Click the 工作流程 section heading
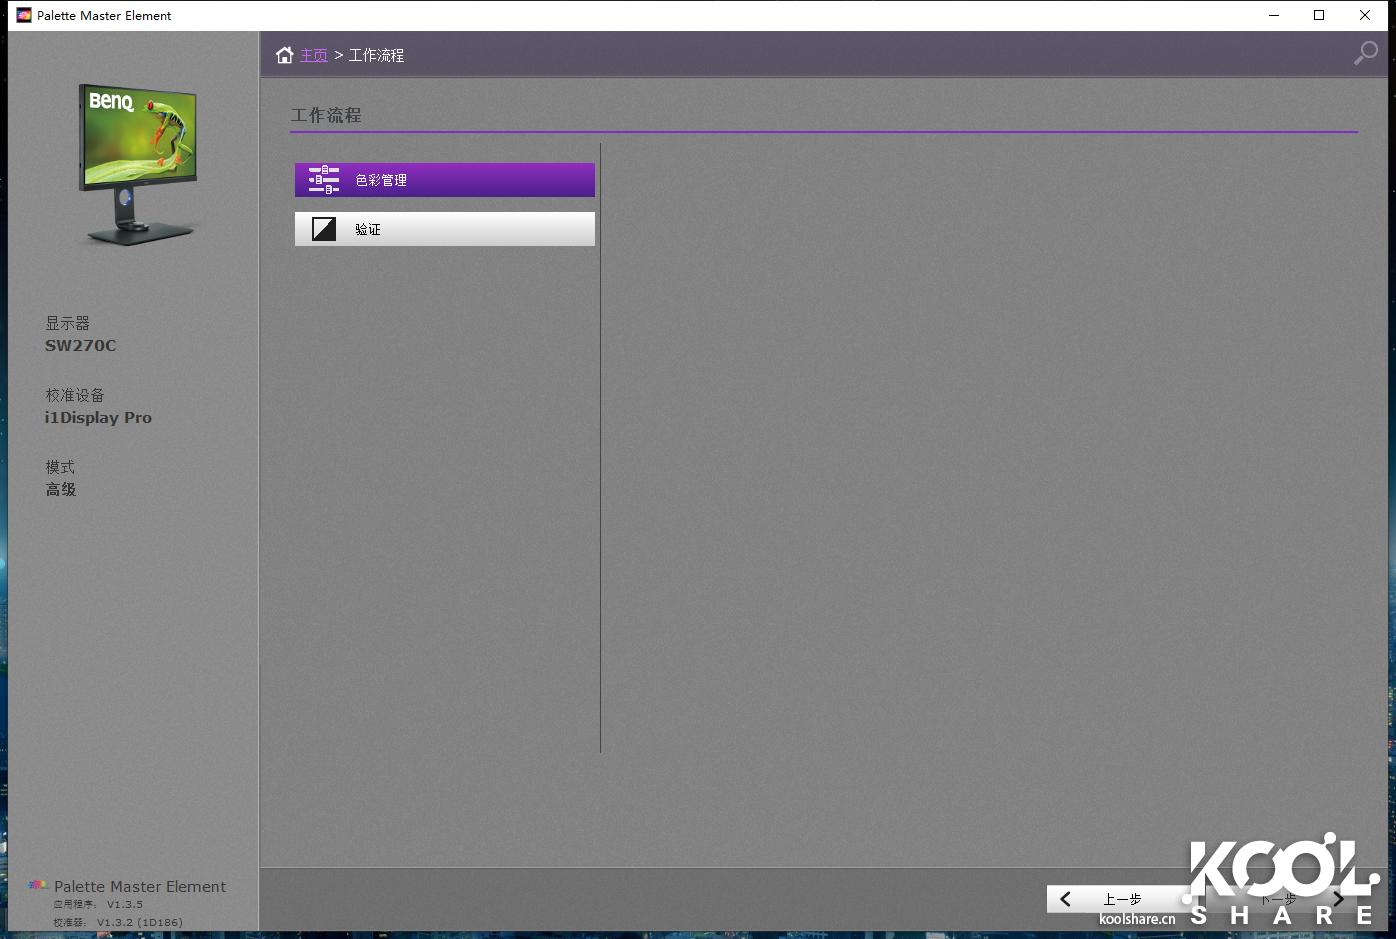The width and height of the screenshot is (1396, 939). 326,115
